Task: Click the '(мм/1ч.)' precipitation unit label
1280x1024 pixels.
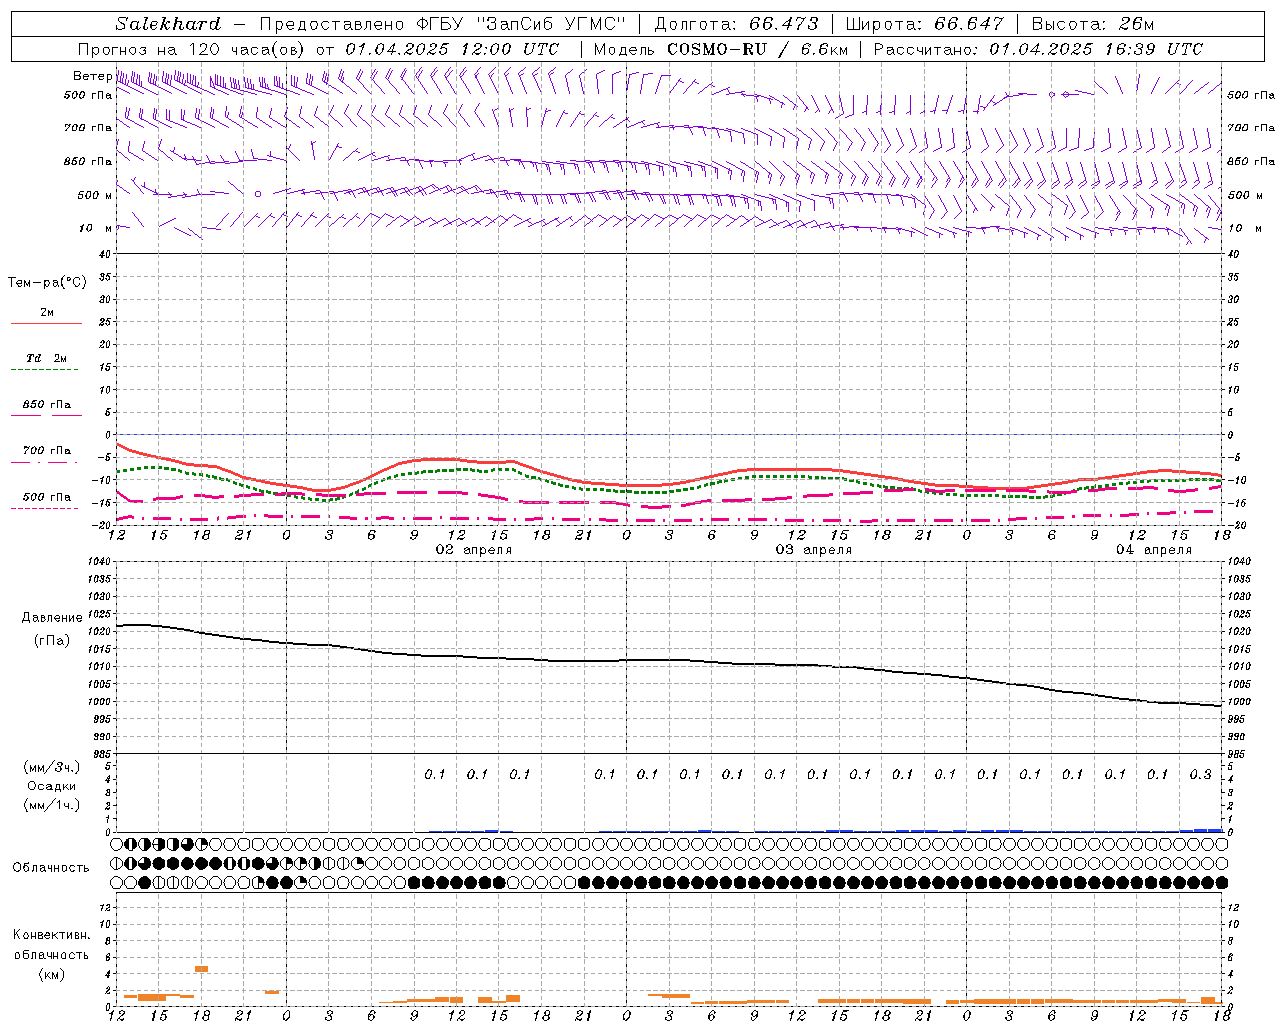Action: point(52,805)
